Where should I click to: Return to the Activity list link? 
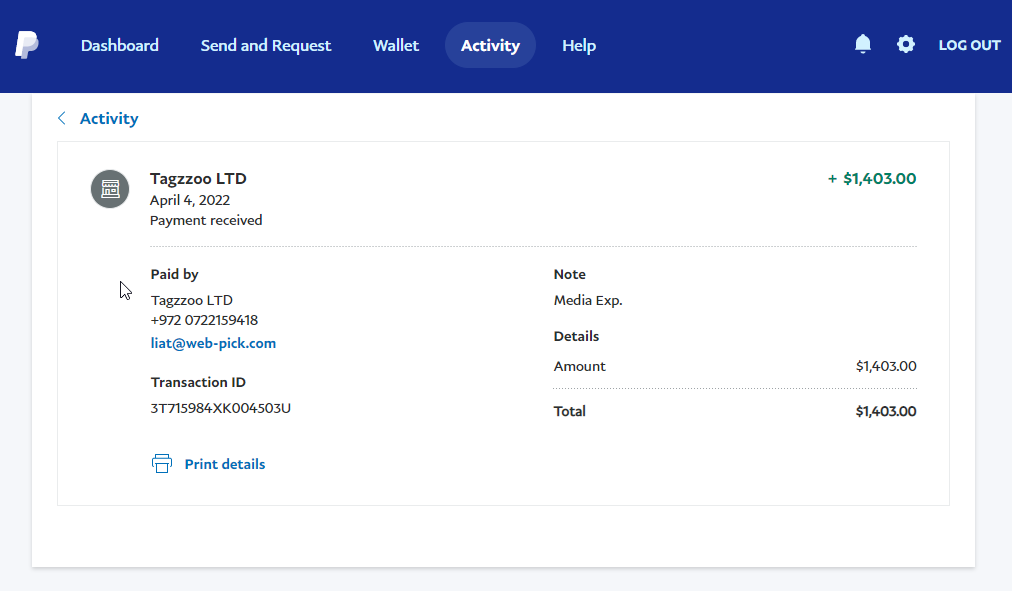coord(109,118)
